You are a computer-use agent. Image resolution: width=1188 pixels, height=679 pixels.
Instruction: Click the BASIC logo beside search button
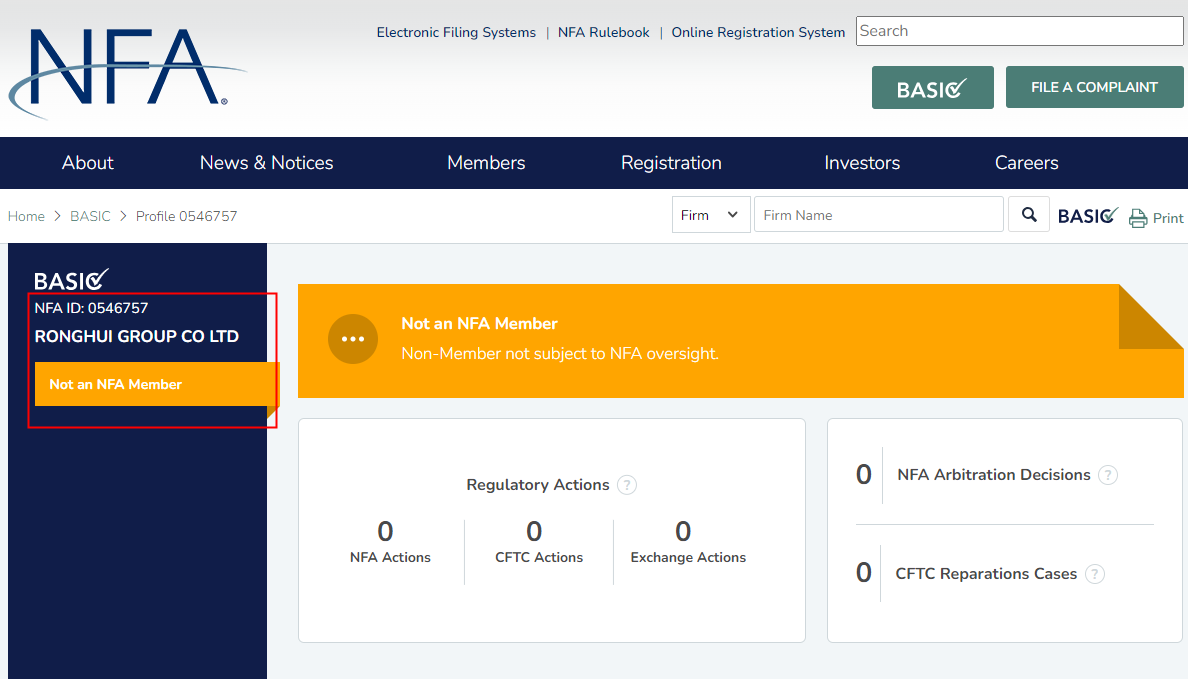(1087, 216)
